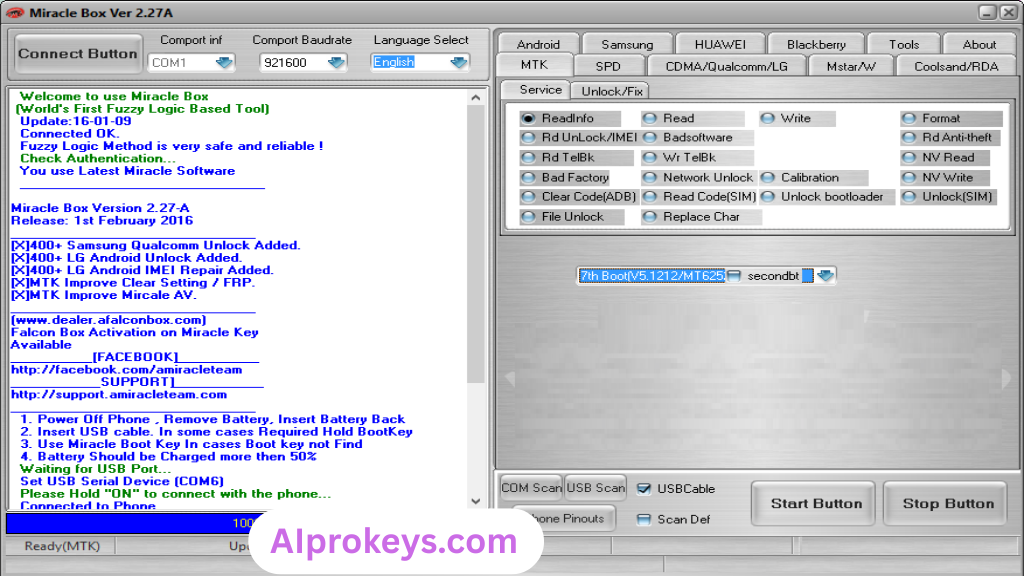Select the Wr TelBk radio button
The height and width of the screenshot is (576, 1024).
point(697,157)
